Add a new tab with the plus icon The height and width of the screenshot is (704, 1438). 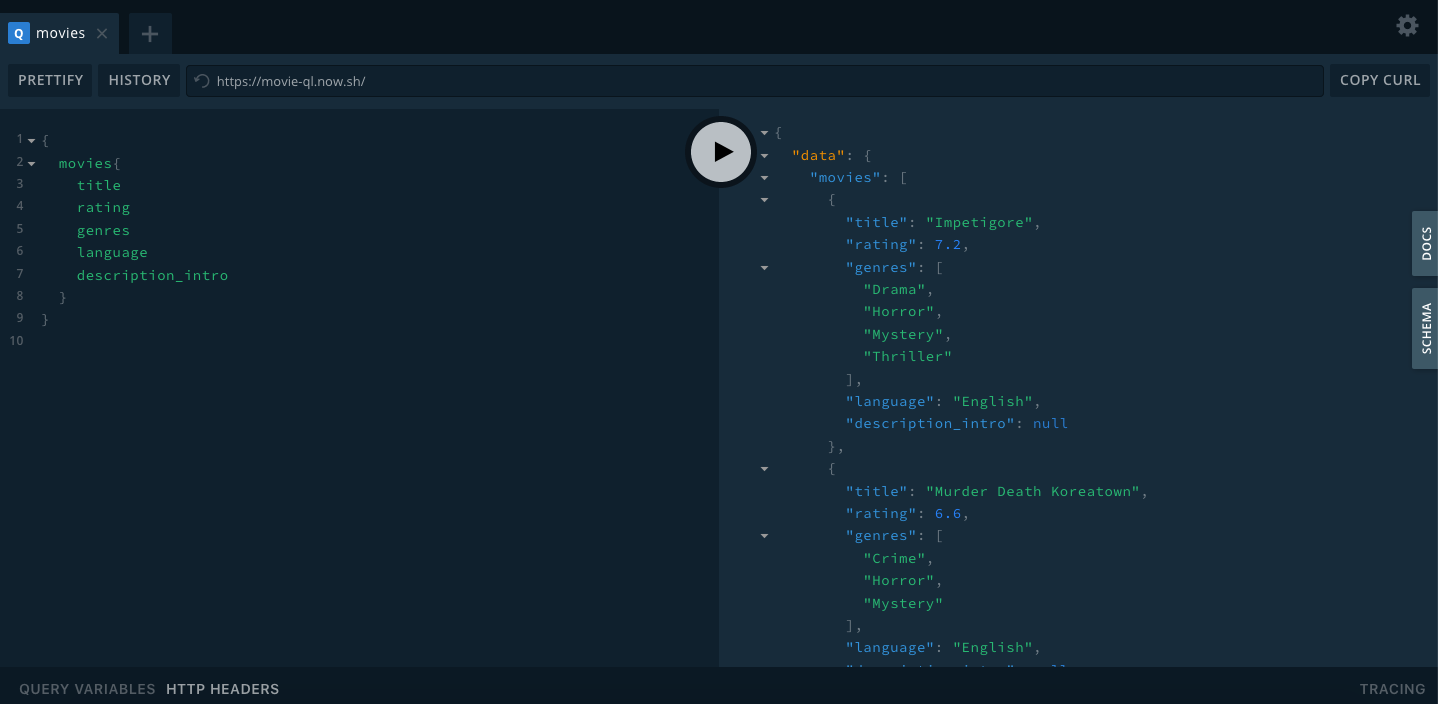[x=150, y=34]
